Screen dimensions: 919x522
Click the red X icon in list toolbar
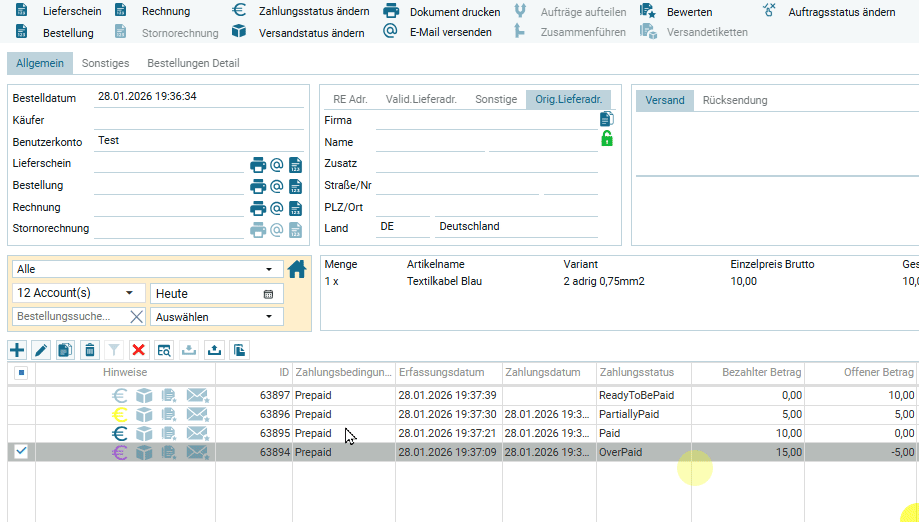139,350
